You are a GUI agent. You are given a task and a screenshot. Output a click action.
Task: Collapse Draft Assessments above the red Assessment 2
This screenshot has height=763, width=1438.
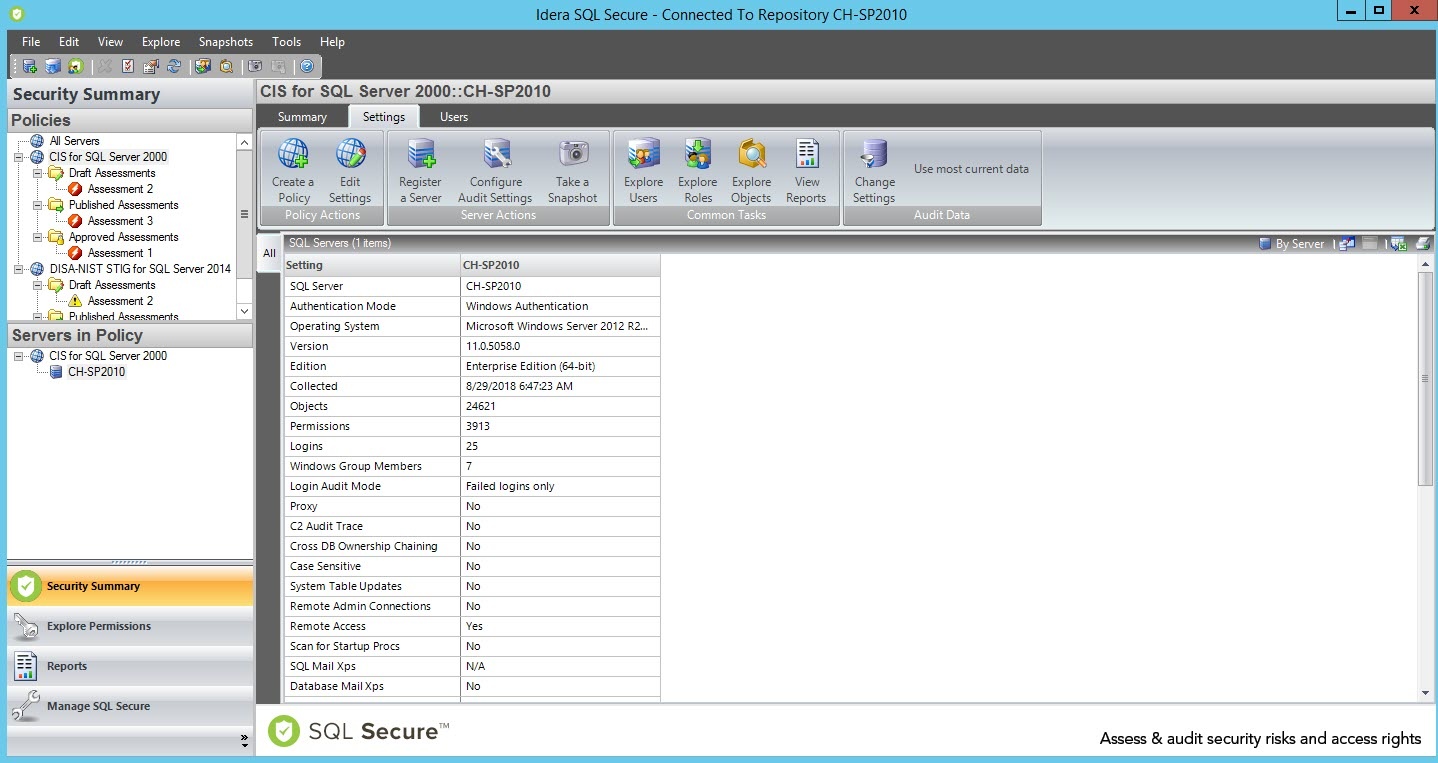pyautogui.click(x=38, y=173)
